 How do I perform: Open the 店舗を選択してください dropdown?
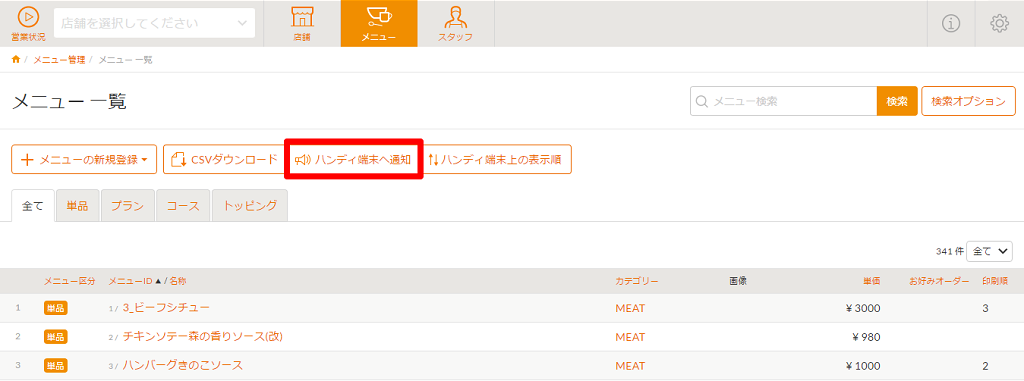(x=154, y=23)
